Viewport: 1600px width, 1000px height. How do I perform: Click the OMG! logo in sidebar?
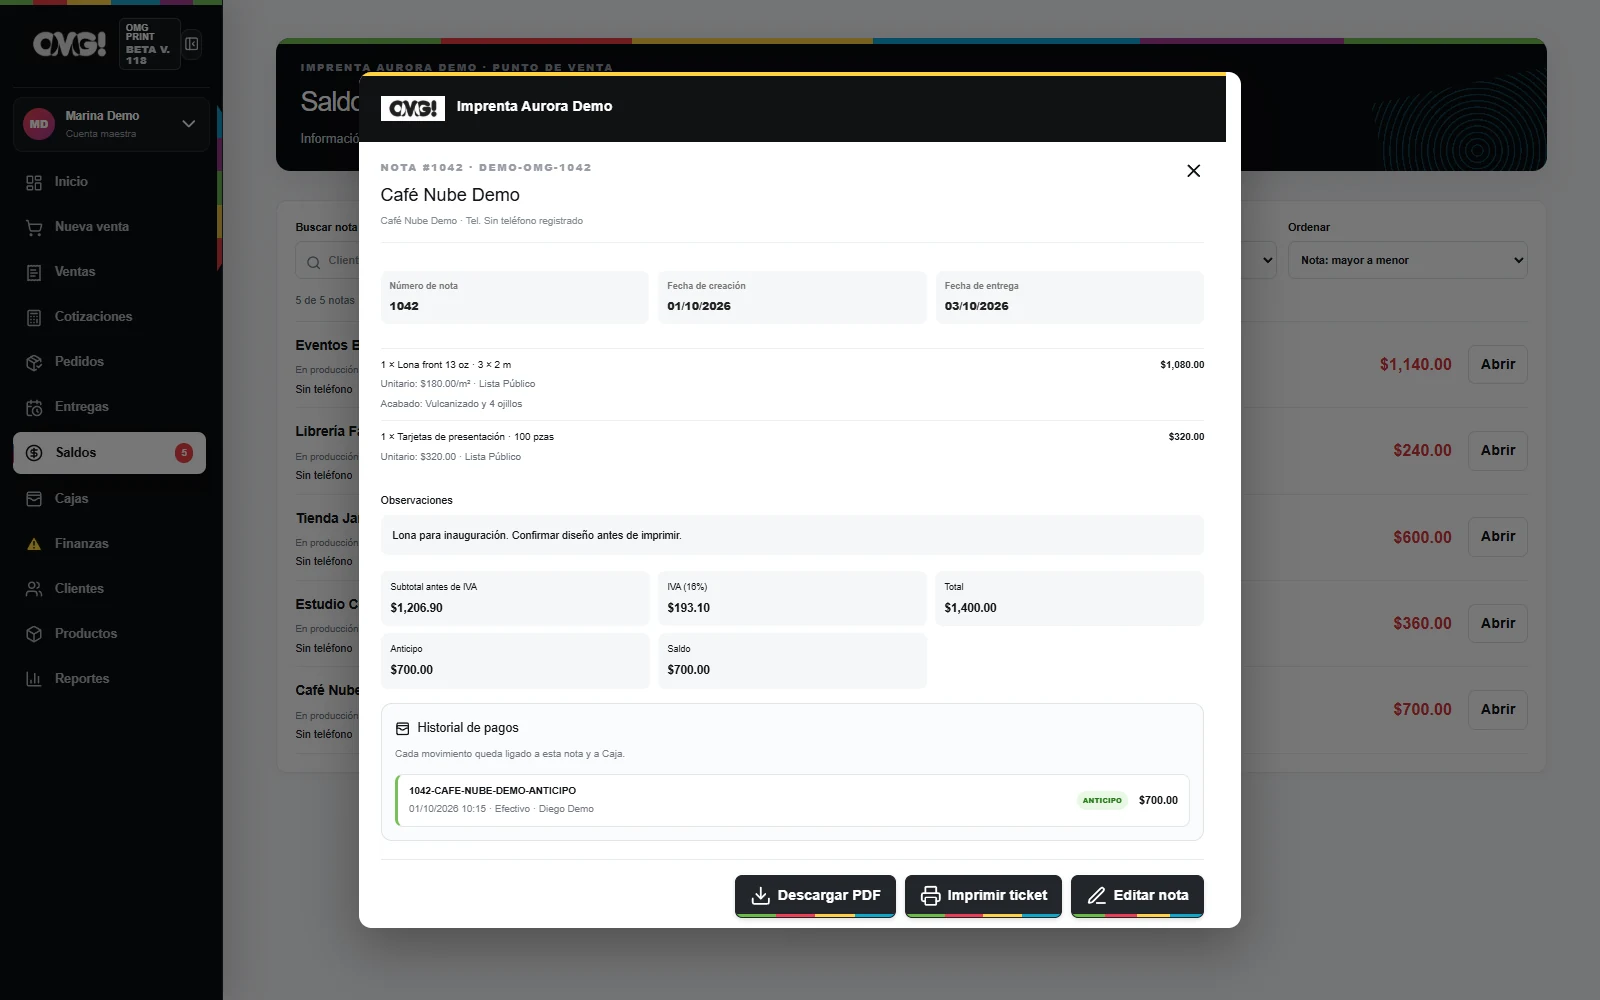(x=69, y=44)
